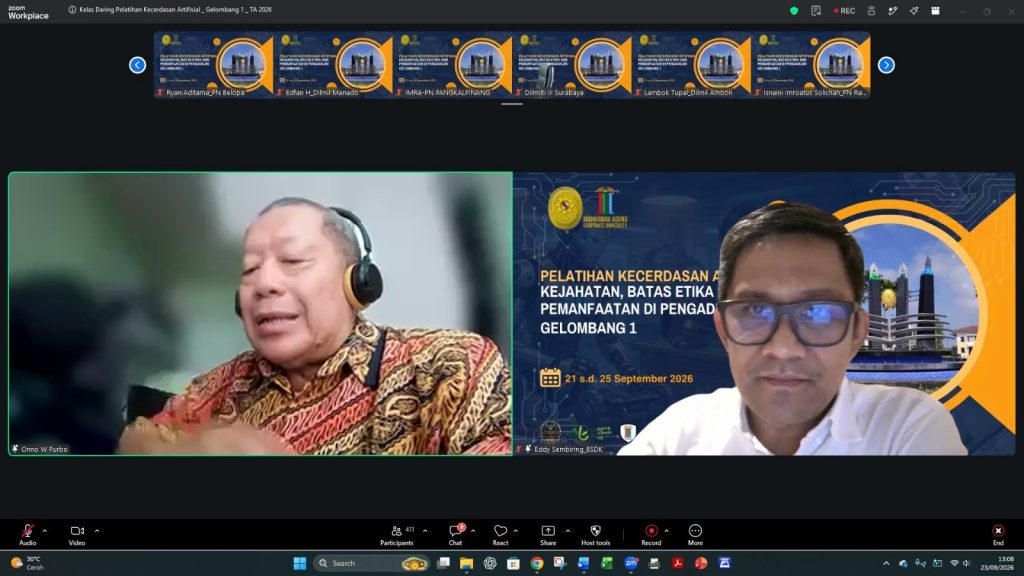Expand the share options caret
The image size is (1024, 576).
coord(568,530)
